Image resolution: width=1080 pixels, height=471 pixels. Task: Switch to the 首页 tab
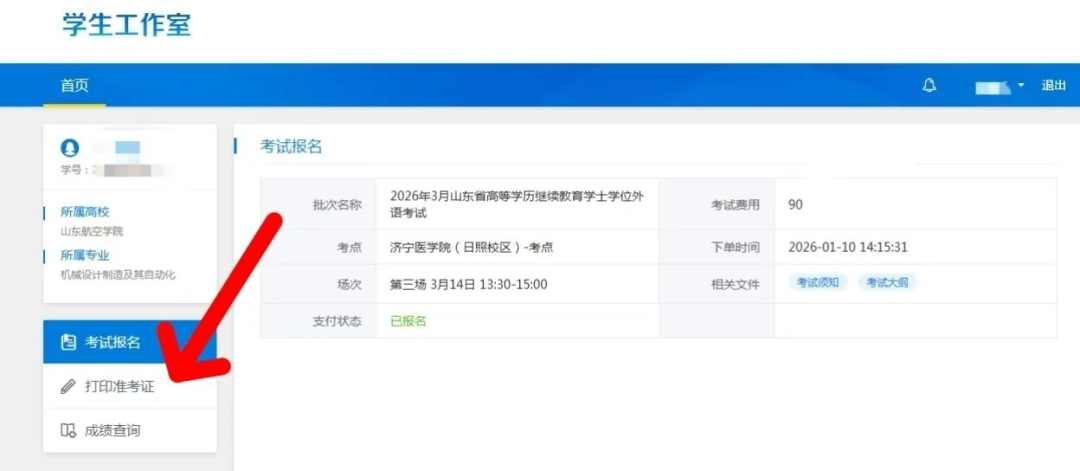(x=75, y=86)
